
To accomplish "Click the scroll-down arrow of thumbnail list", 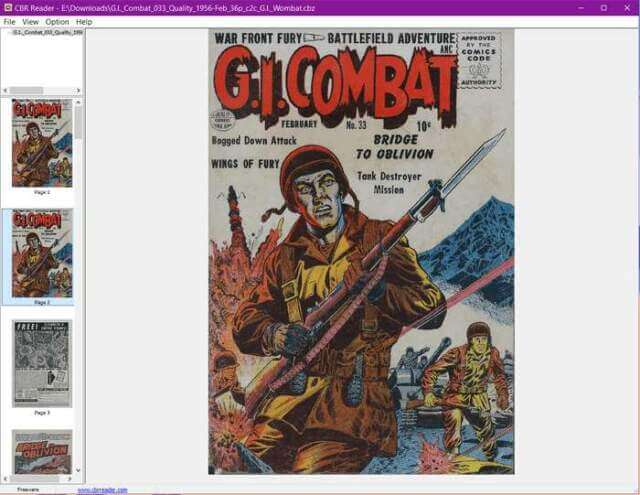I will [x=78, y=470].
